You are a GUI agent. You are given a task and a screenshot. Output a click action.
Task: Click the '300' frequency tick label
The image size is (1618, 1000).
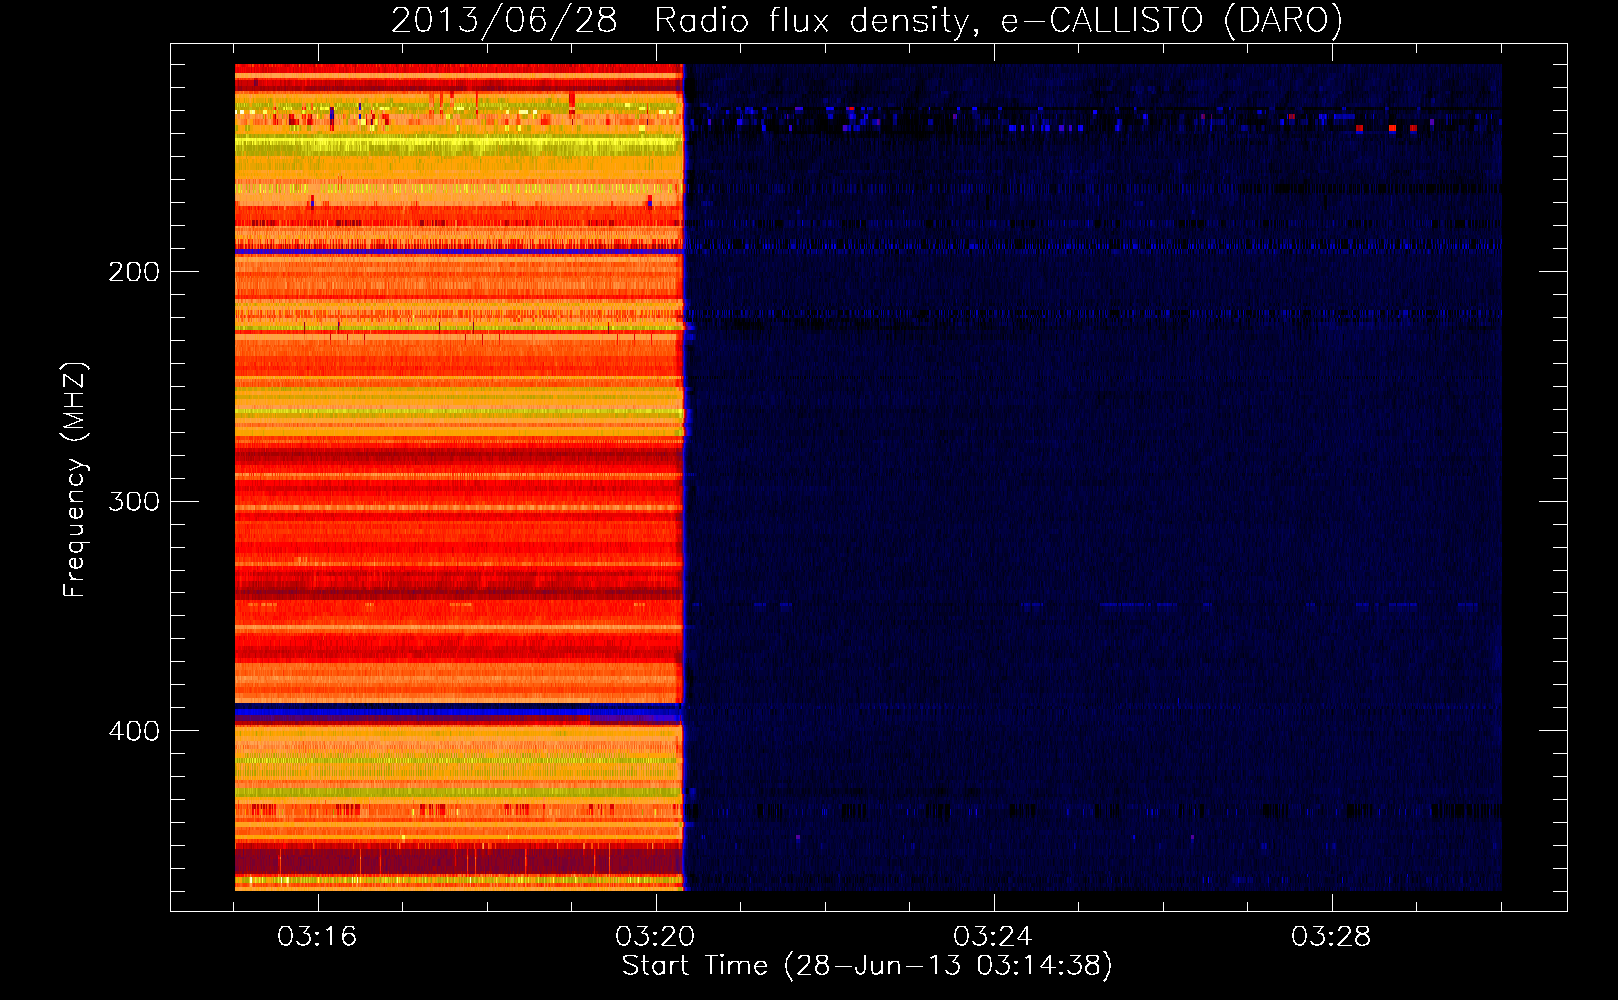coord(134,501)
